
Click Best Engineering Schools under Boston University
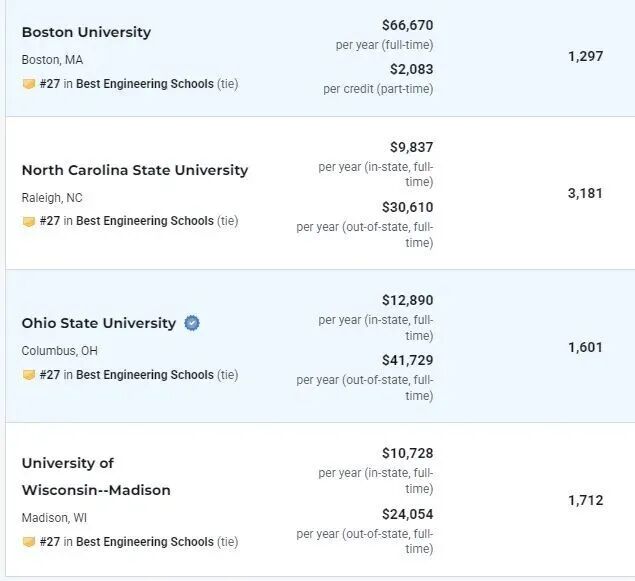[145, 84]
